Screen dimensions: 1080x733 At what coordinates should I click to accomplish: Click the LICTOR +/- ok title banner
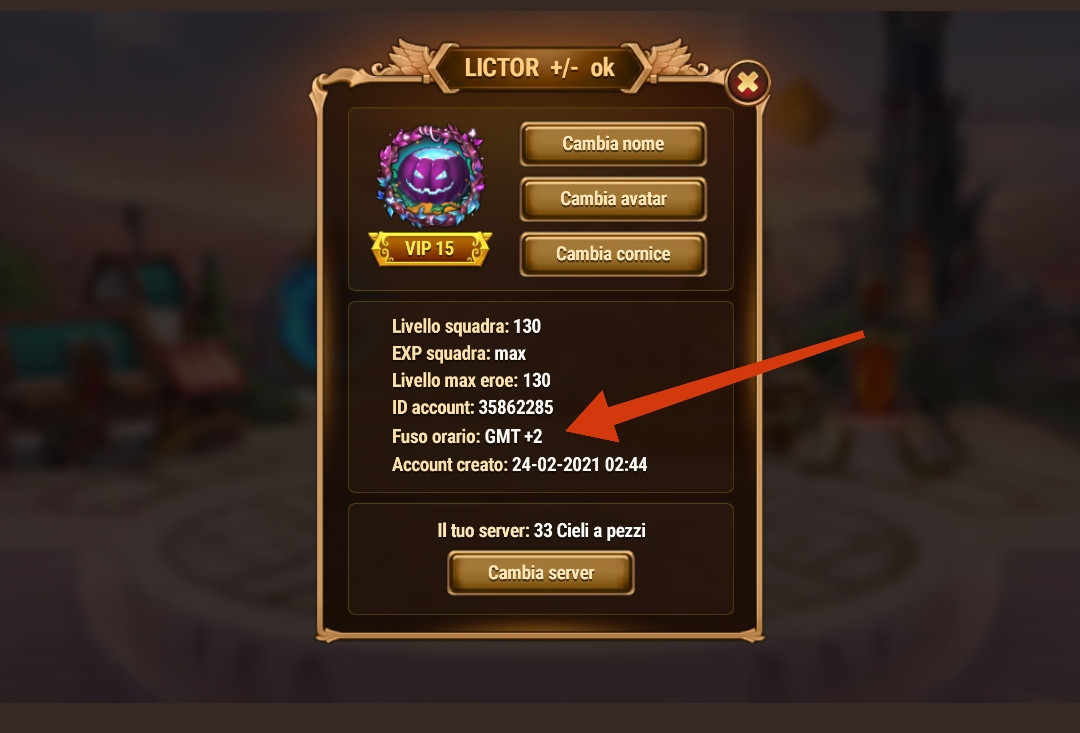(539, 68)
